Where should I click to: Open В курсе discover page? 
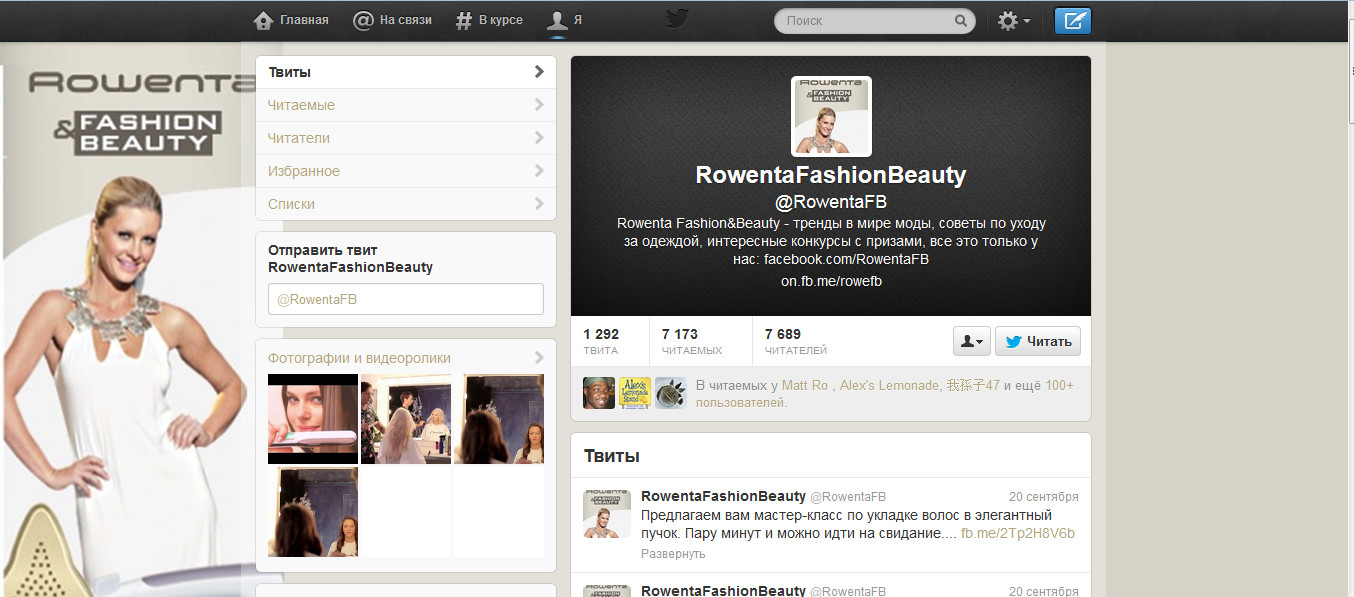489,20
